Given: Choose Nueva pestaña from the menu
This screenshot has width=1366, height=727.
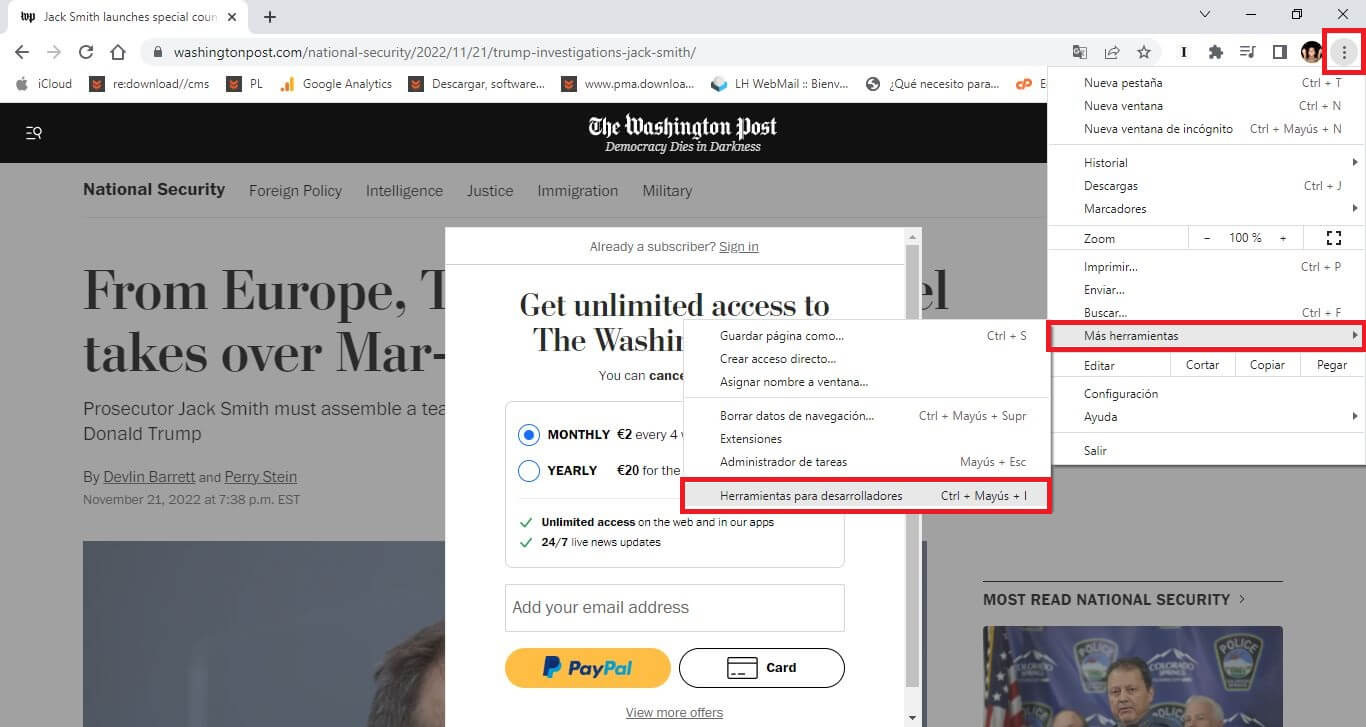Looking at the screenshot, I should [1206, 83].
